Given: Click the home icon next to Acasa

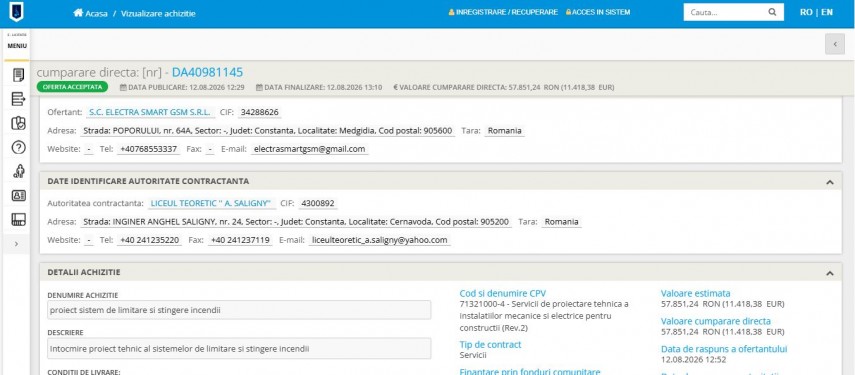Looking at the screenshot, I should pos(78,13).
